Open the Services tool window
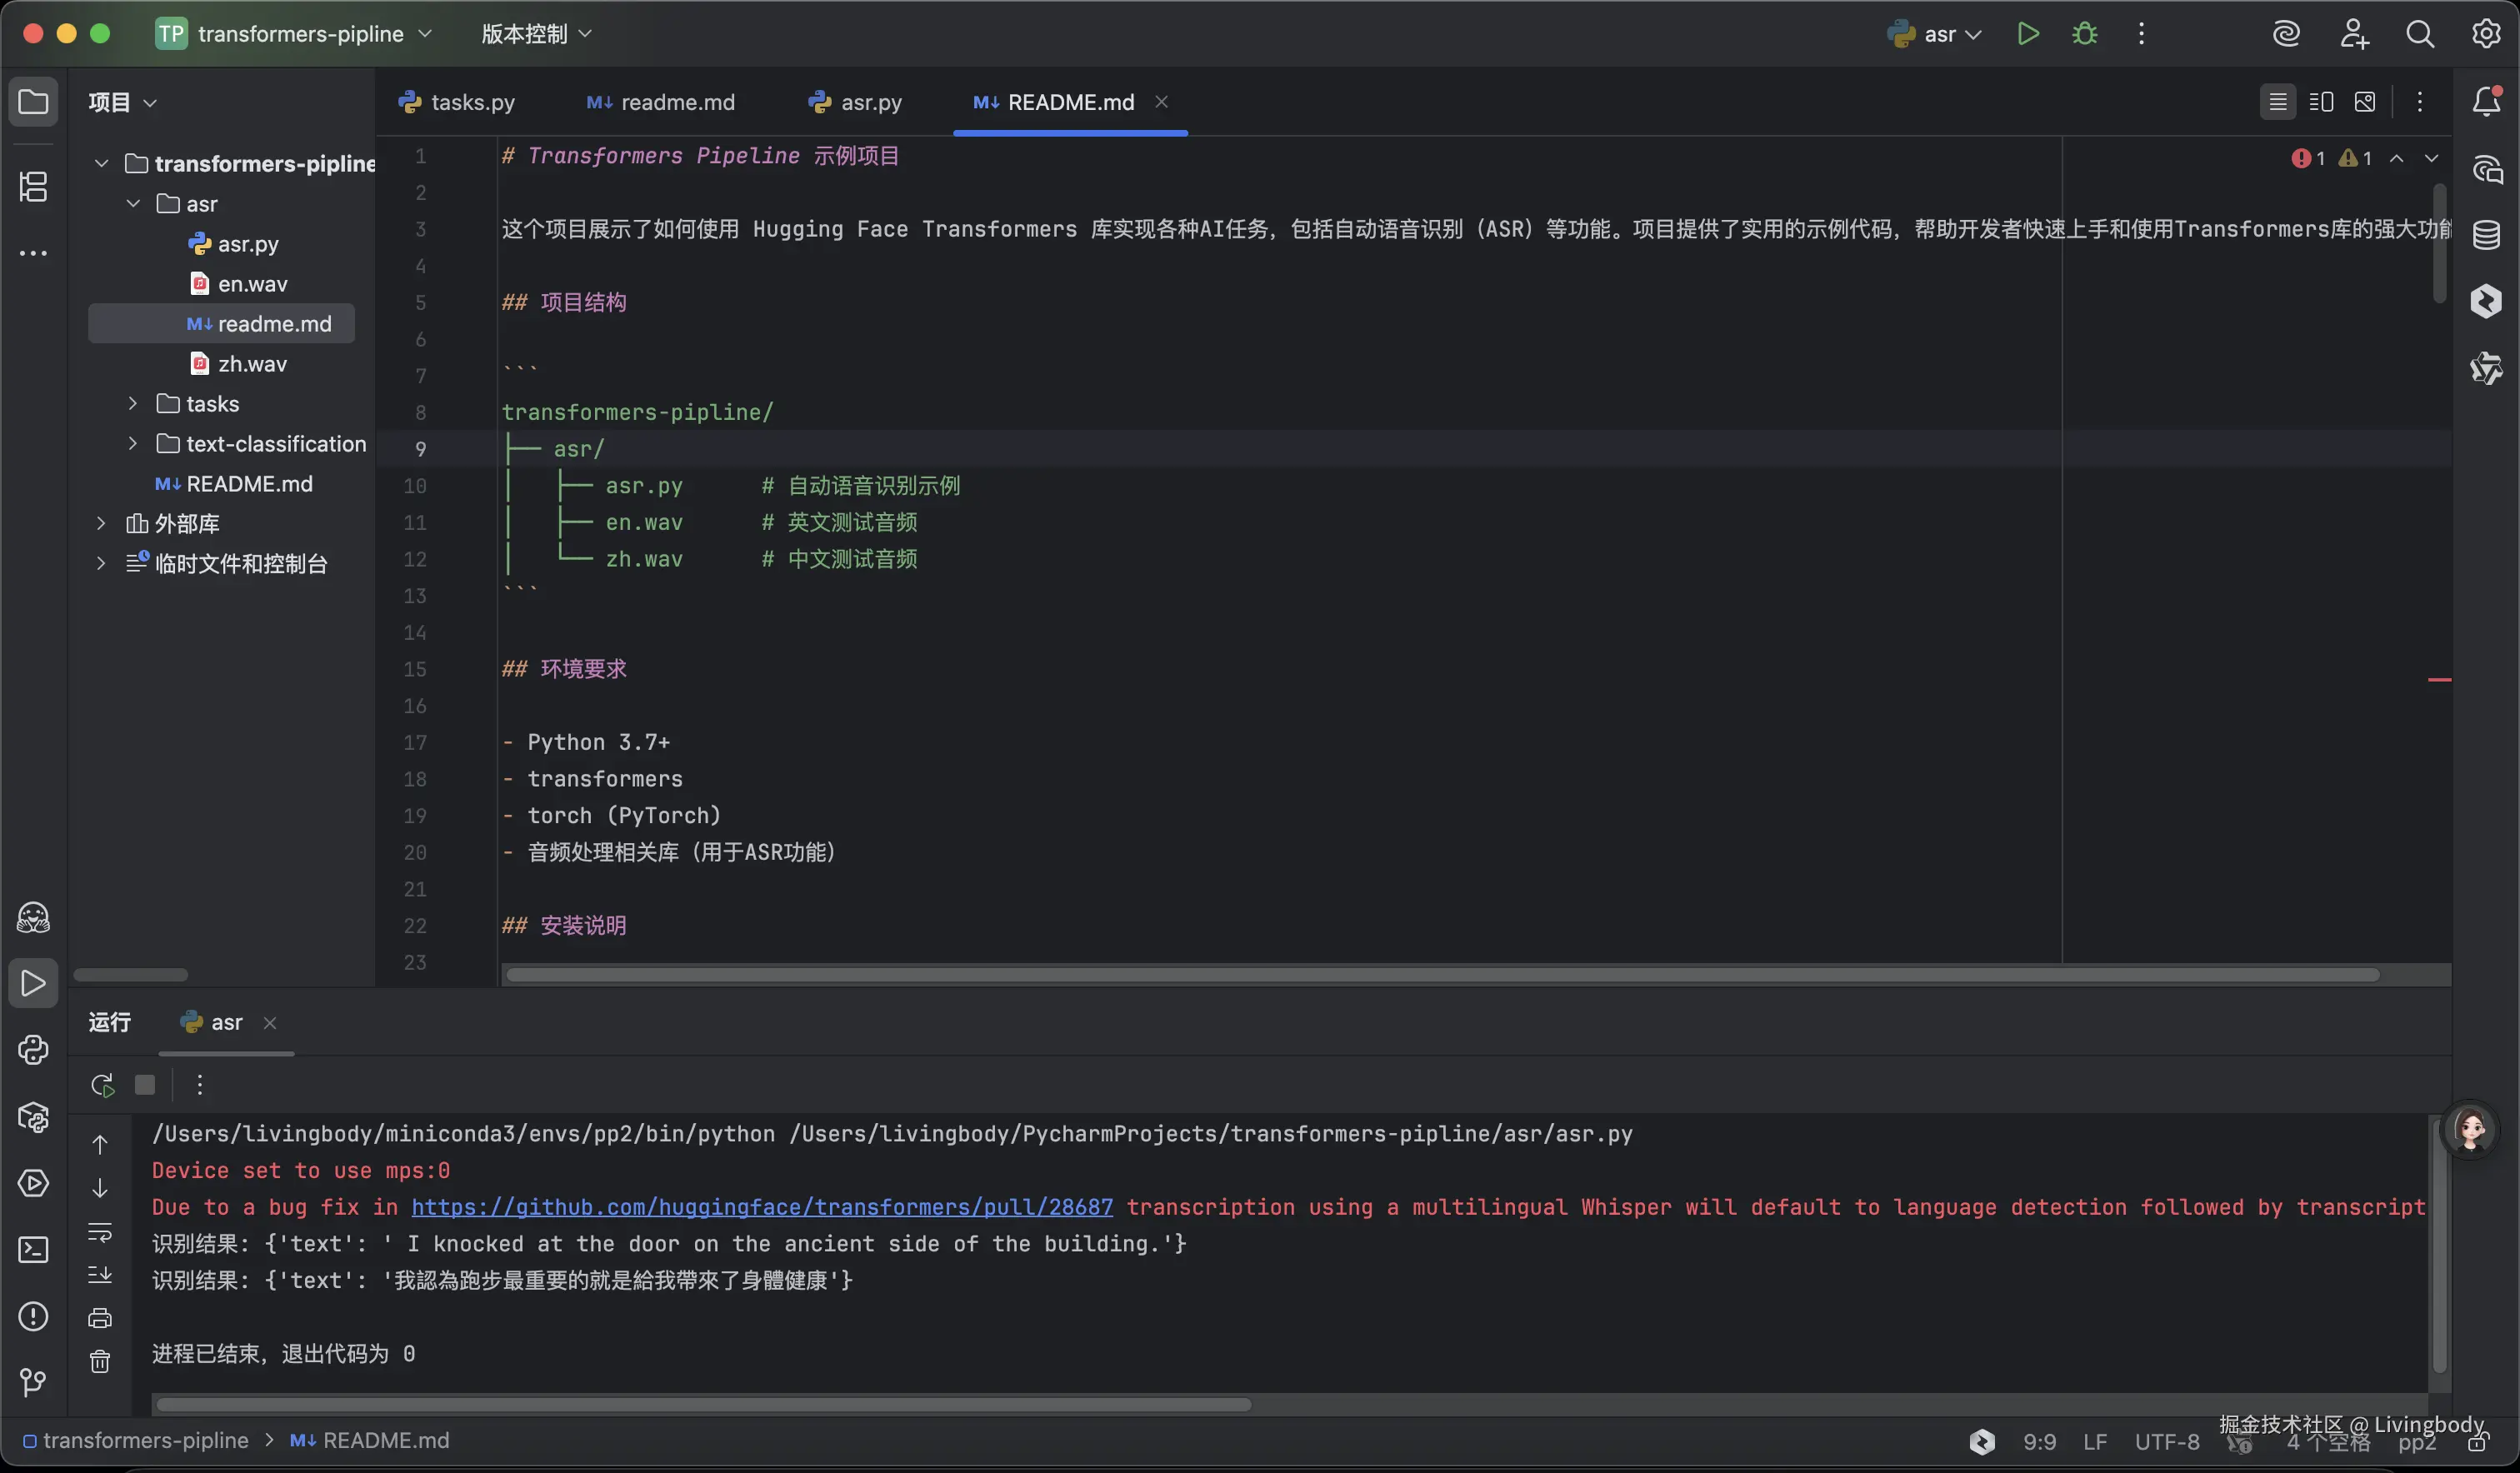Image resolution: width=2520 pixels, height=1473 pixels. tap(33, 1184)
